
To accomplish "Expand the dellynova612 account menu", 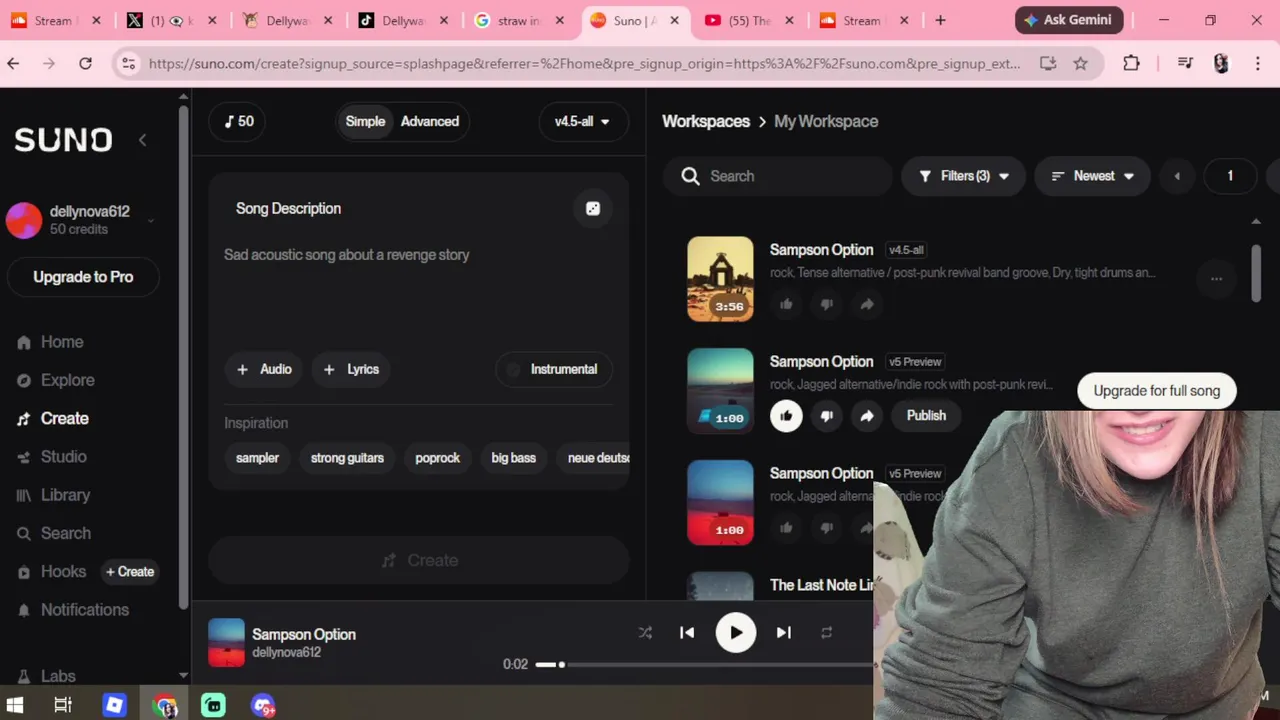I will [x=150, y=221].
